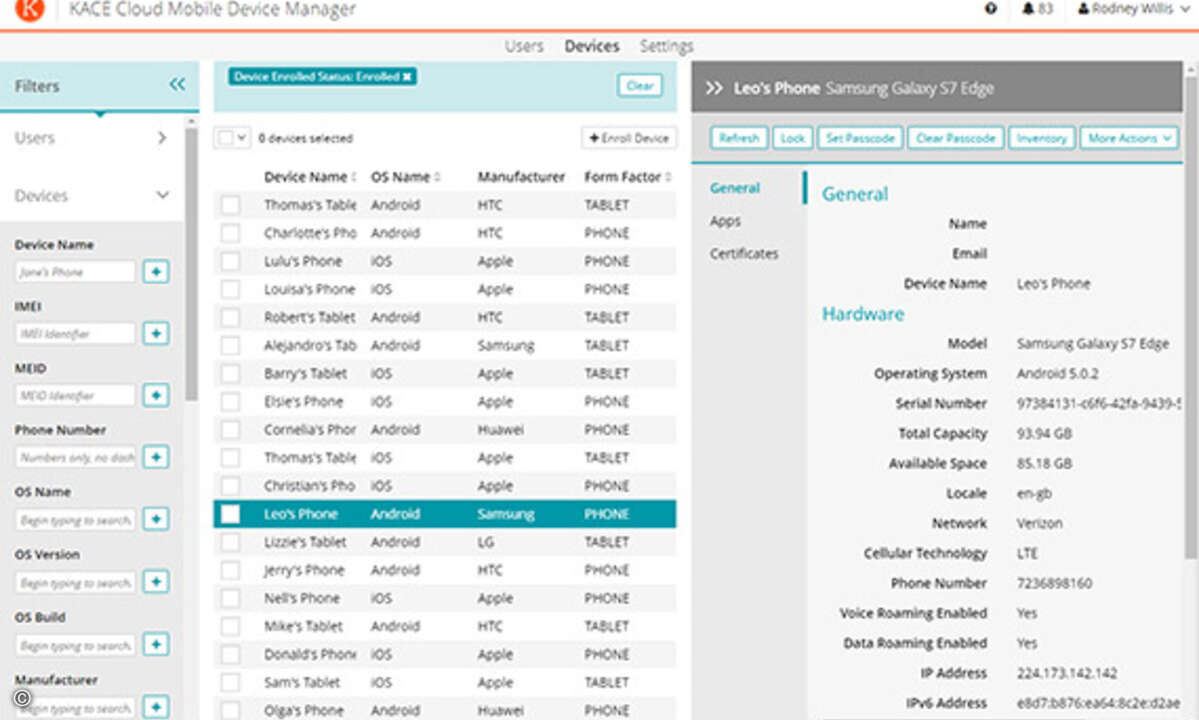The width and height of the screenshot is (1199, 720).
Task: Tick checkbox for Olga's Phone row
Action: pyautogui.click(x=230, y=711)
